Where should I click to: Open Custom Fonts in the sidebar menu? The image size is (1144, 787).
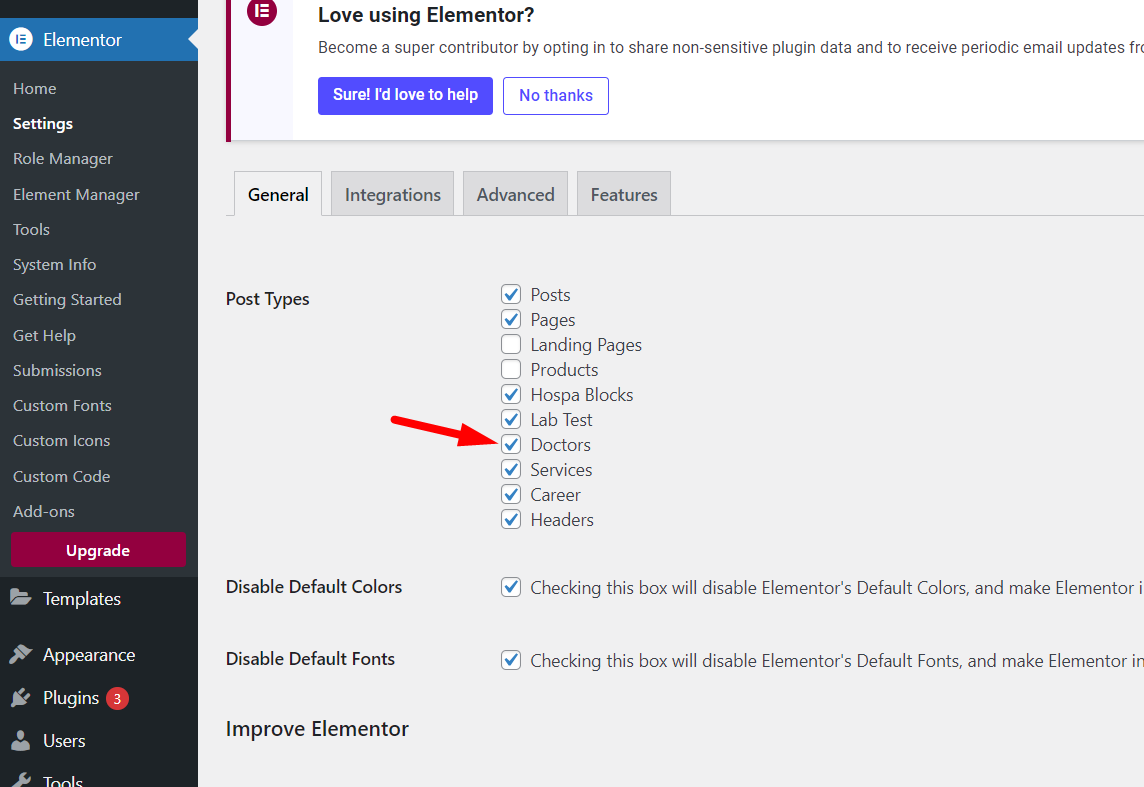62,406
